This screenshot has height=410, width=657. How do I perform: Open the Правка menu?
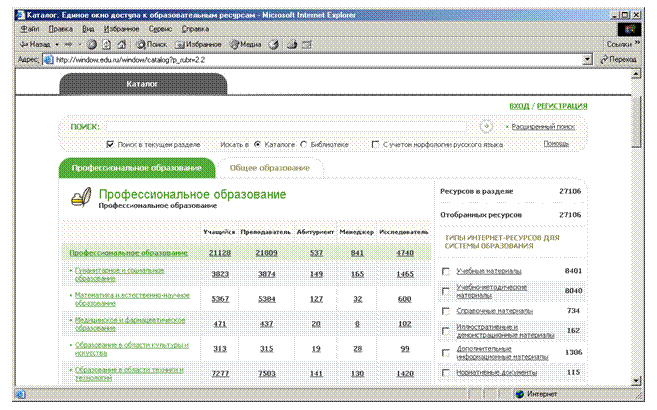[60, 29]
